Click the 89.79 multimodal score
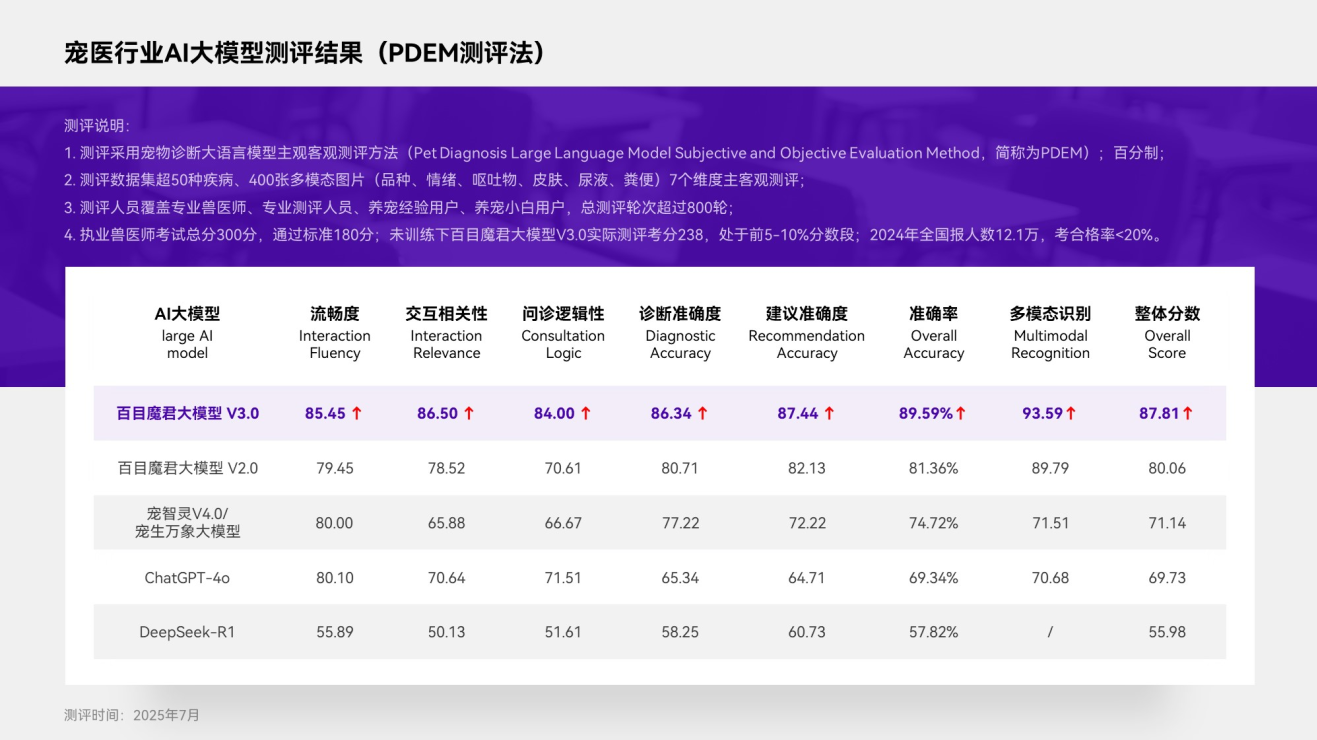Image resolution: width=1317 pixels, height=740 pixels. 1050,468
